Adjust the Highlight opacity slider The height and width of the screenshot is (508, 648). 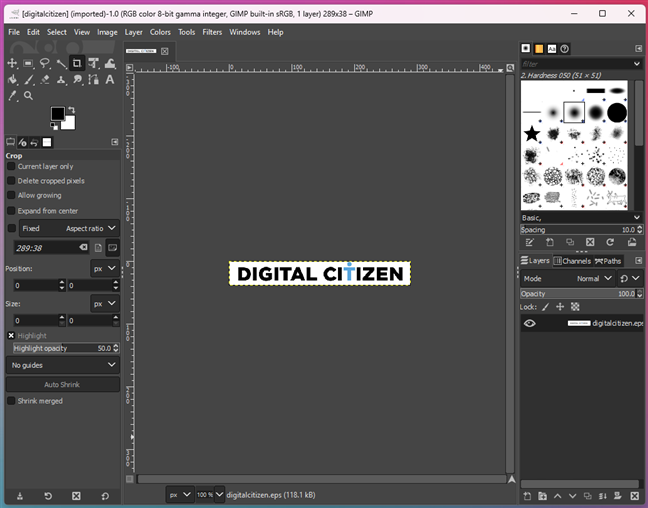coord(63,348)
